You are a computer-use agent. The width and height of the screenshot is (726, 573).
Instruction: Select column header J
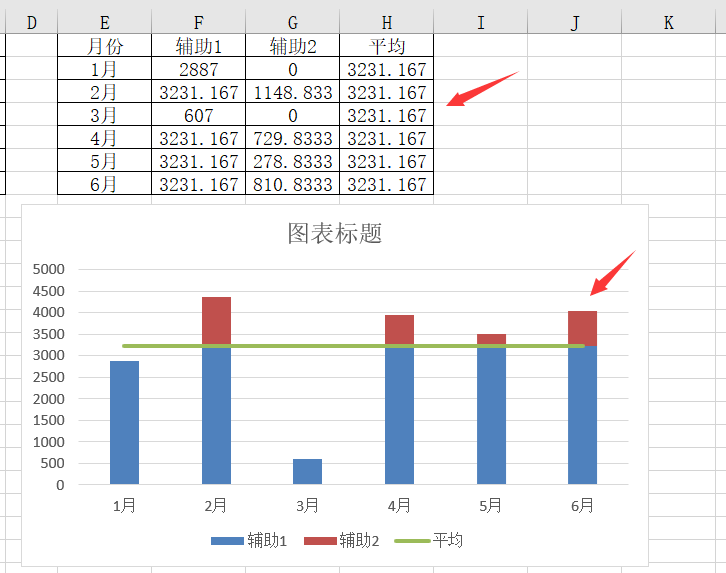(x=575, y=22)
